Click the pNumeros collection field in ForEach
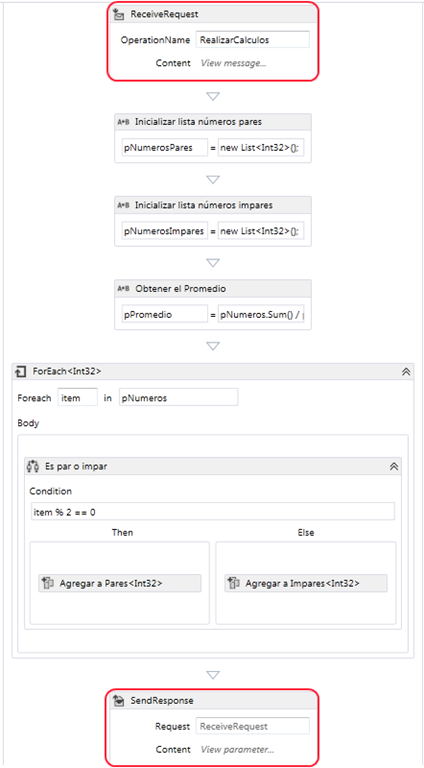This screenshot has height=768, width=424. pos(179,398)
